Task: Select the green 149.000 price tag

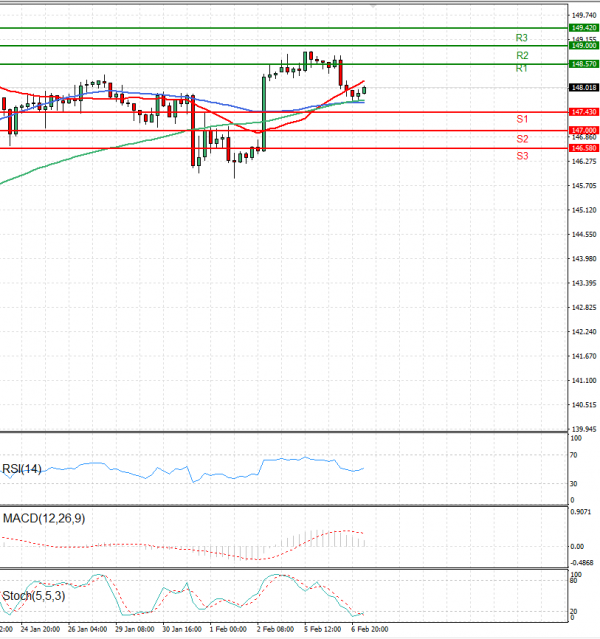Action: [x=584, y=46]
